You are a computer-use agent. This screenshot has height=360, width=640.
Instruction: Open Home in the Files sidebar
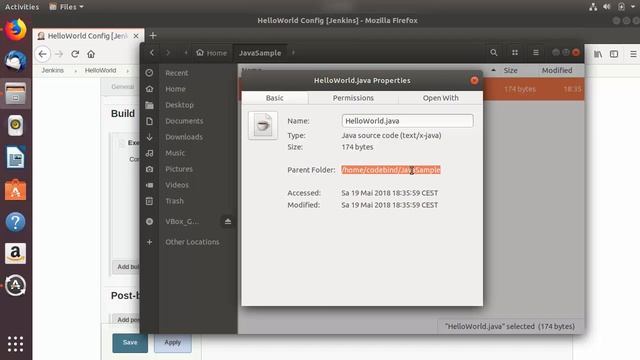[175, 89]
